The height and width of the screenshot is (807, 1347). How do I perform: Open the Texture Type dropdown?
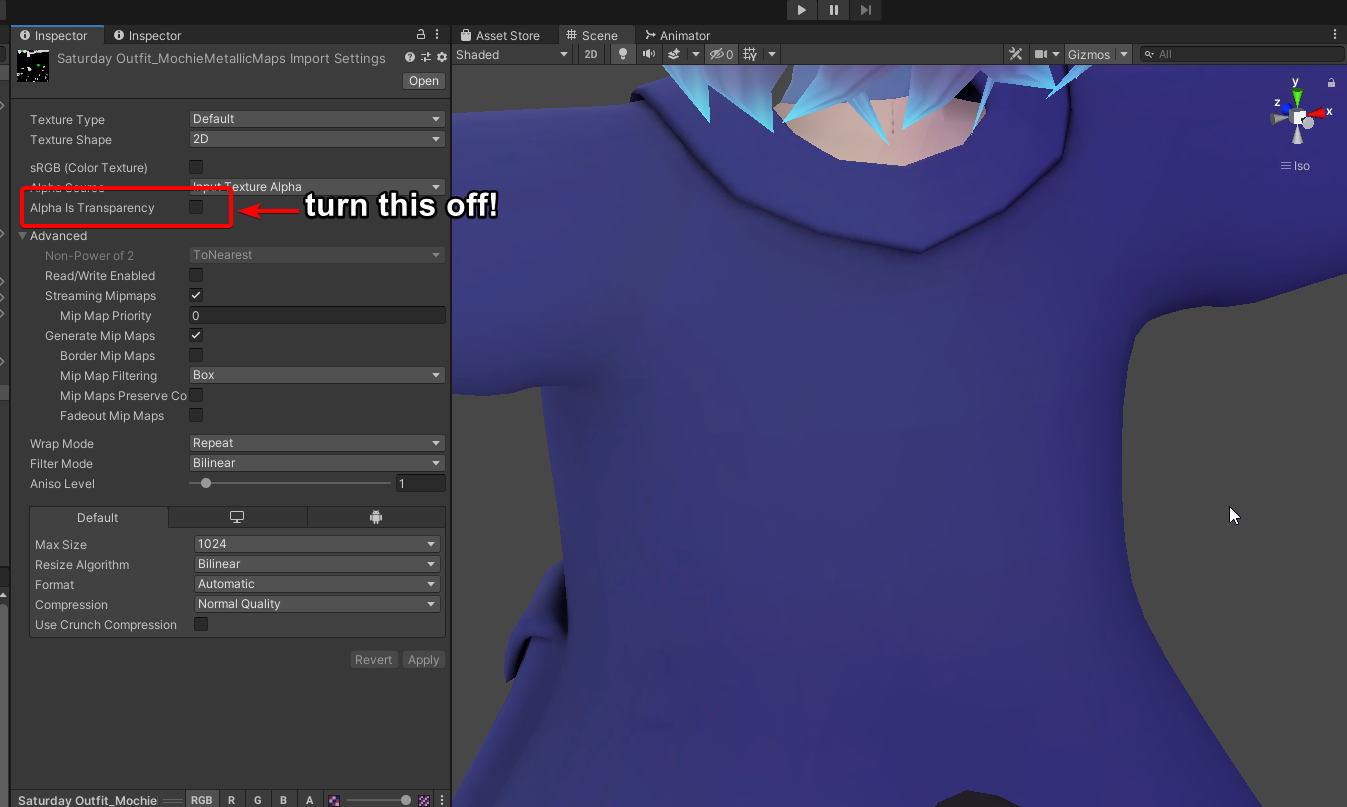click(x=316, y=119)
